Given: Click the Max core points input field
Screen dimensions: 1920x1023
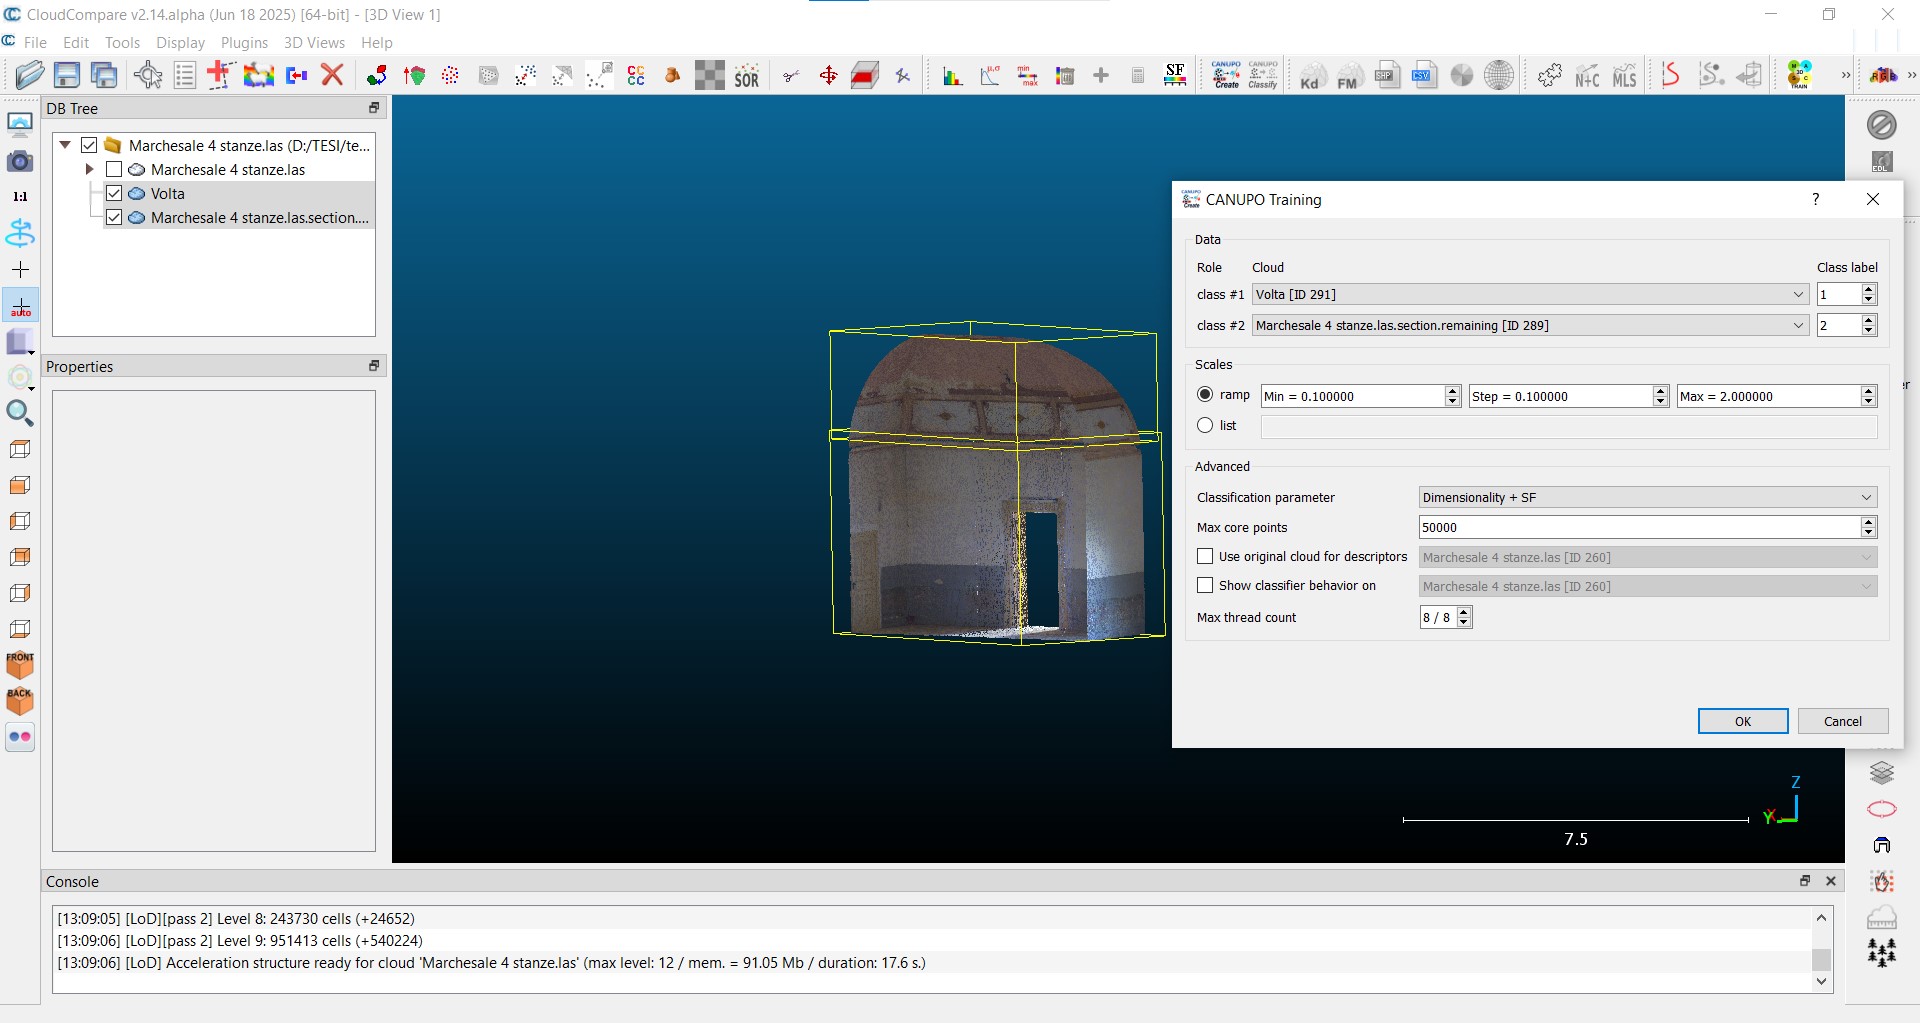Looking at the screenshot, I should (1637, 528).
